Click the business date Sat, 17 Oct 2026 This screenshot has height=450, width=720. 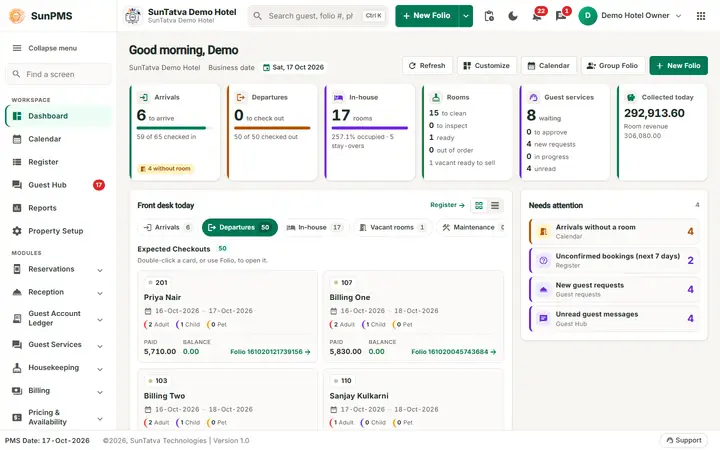[293, 67]
